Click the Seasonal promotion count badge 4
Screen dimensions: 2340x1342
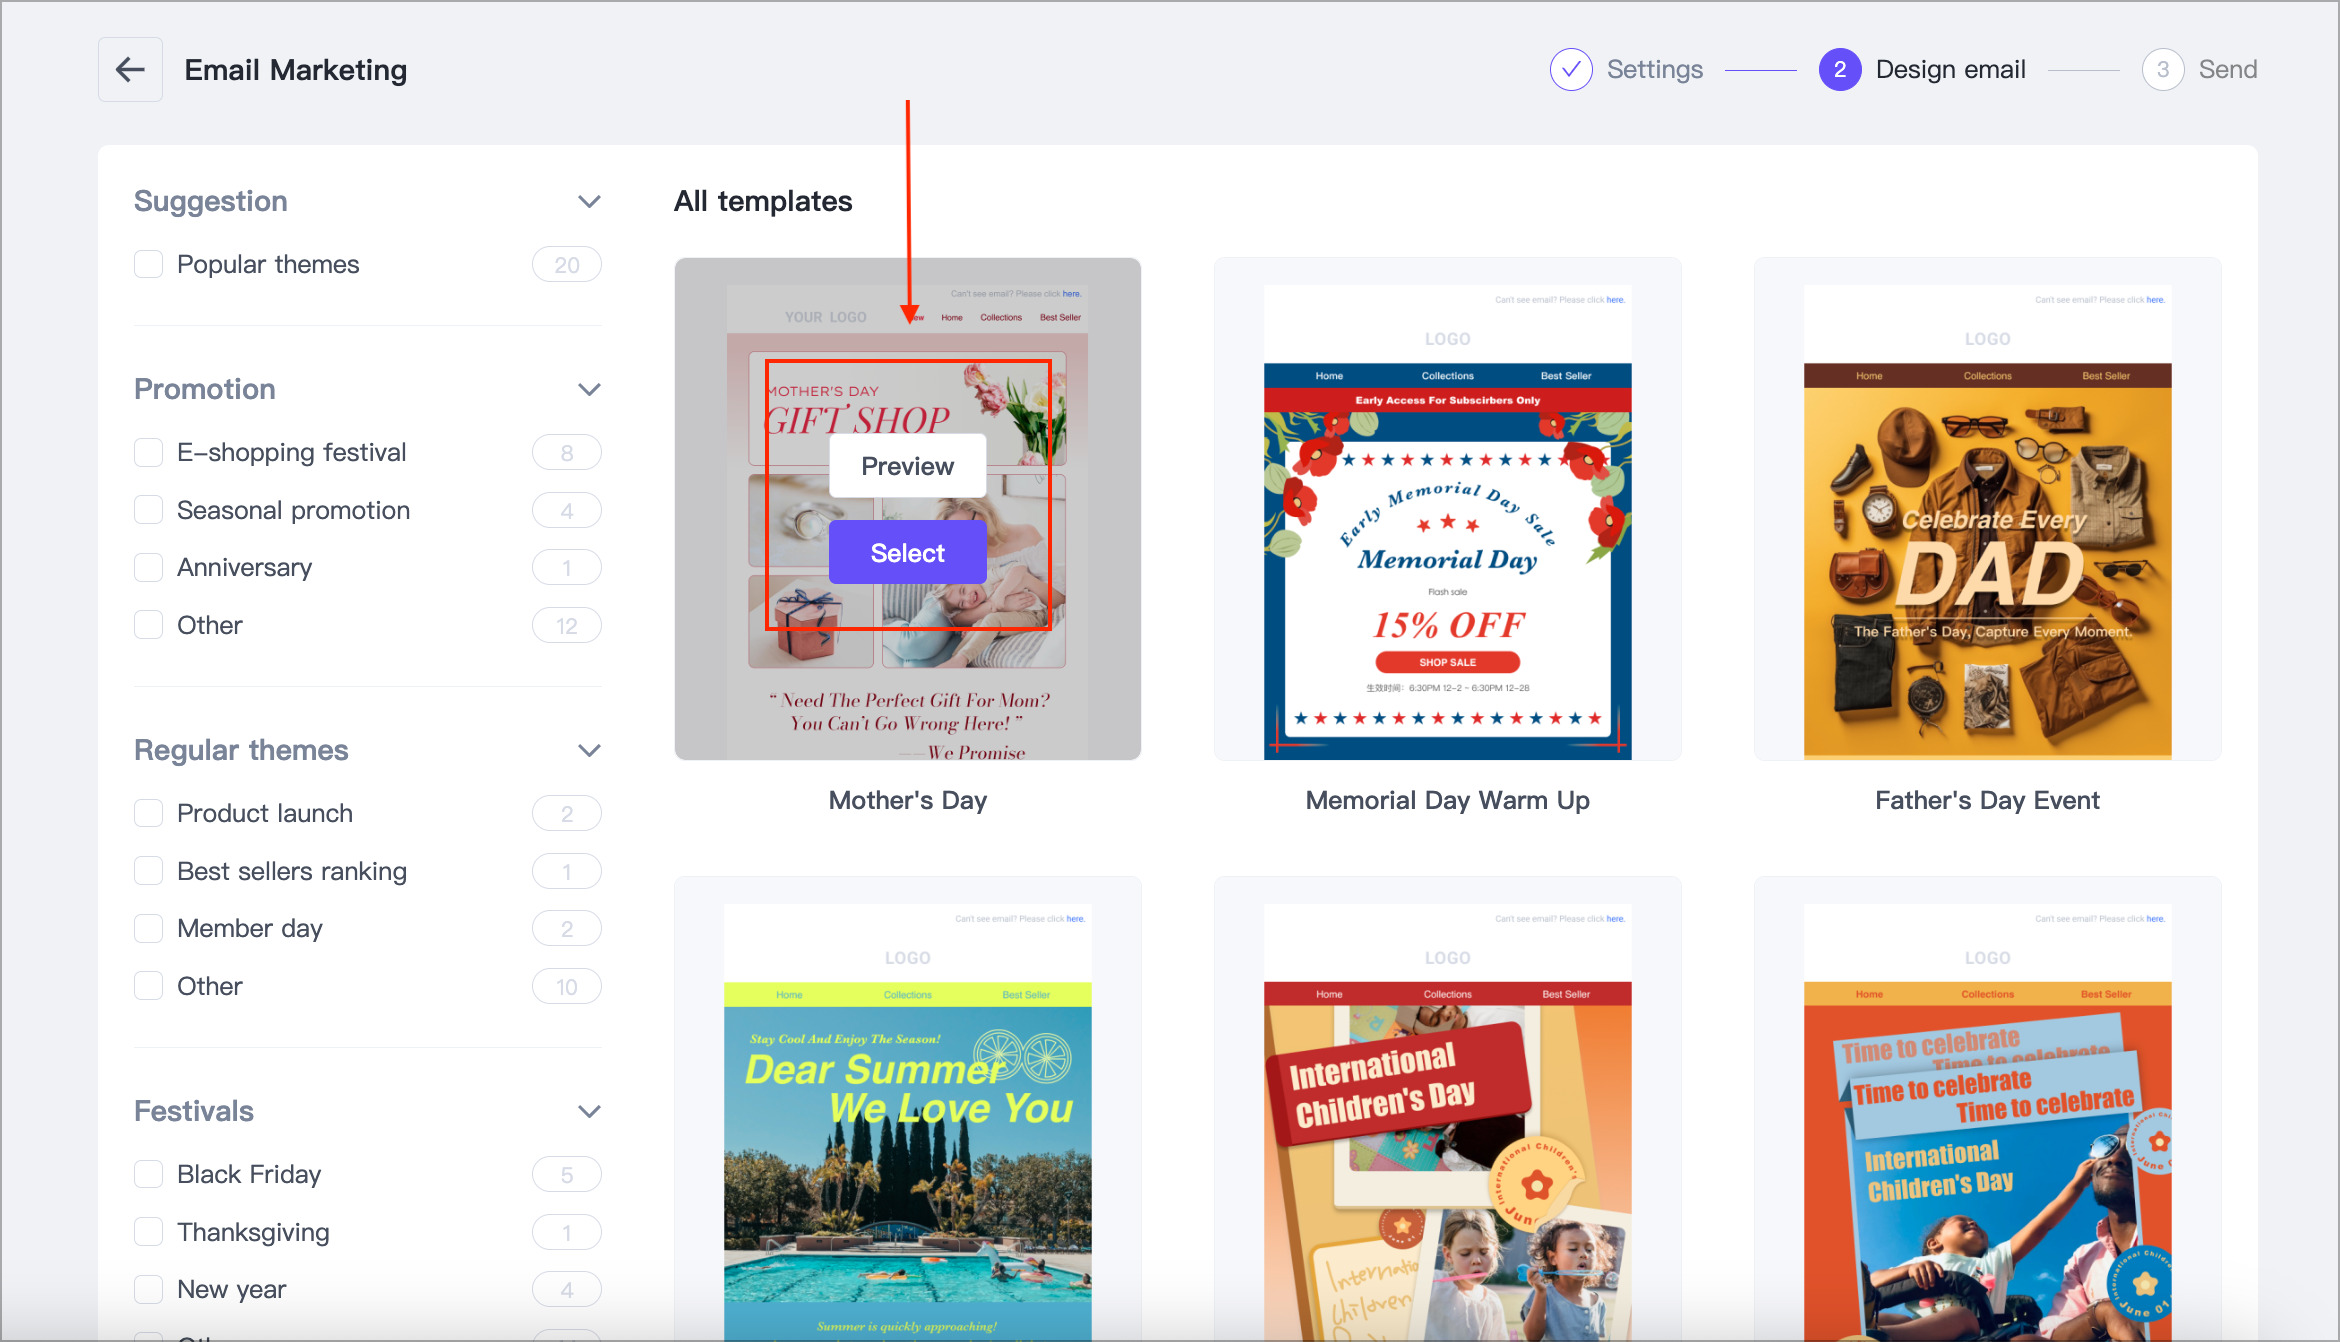click(567, 510)
